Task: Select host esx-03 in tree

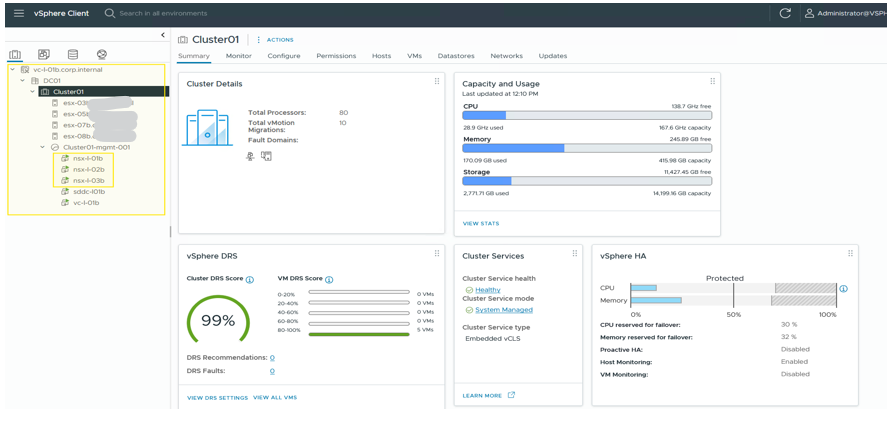Action: [x=75, y=103]
